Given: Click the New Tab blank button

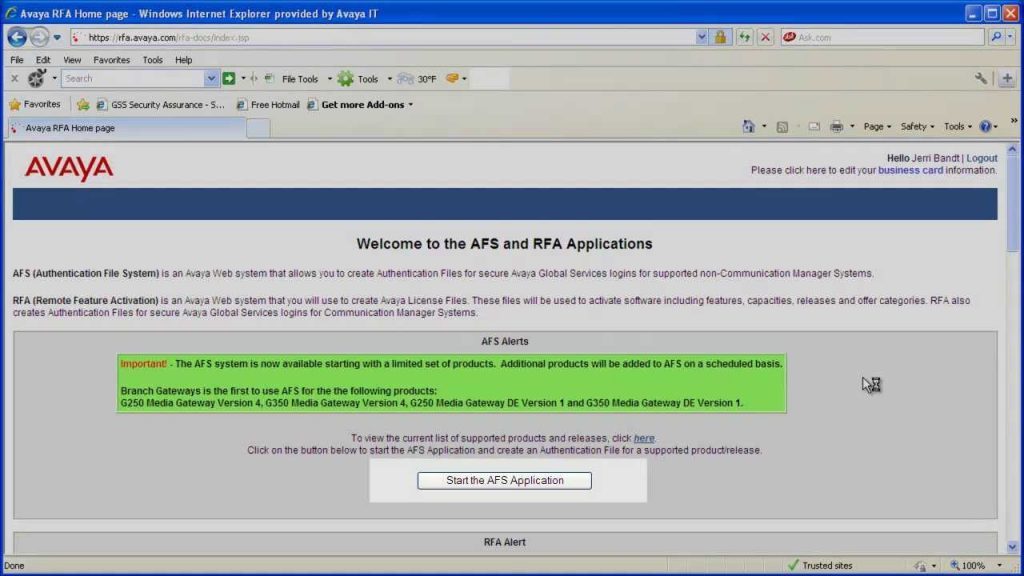Looking at the screenshot, I should pyautogui.click(x=258, y=129).
